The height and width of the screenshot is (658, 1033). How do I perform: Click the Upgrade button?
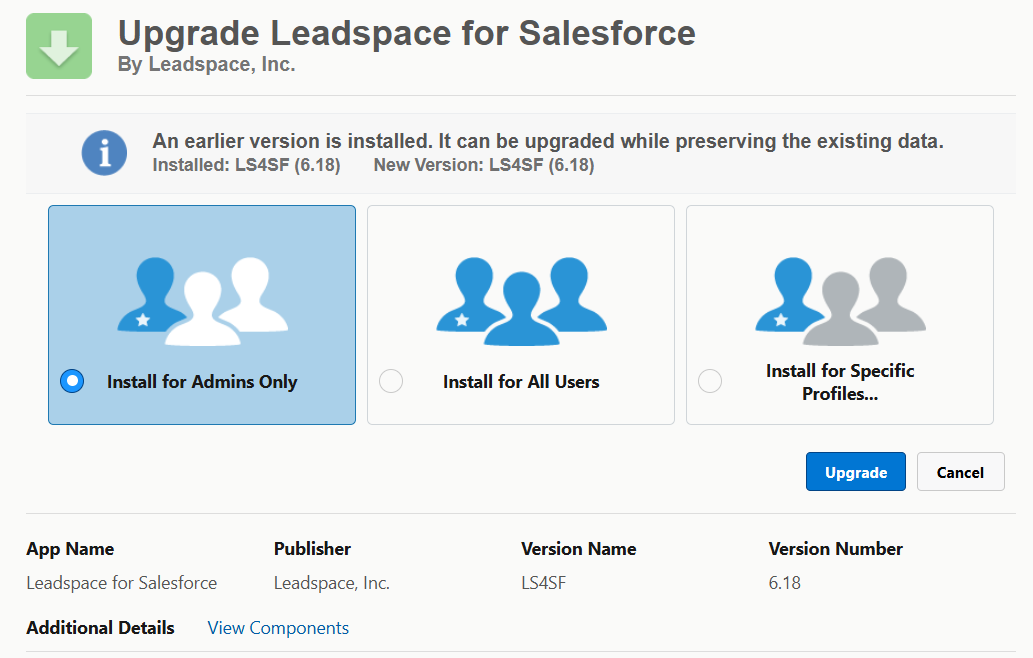click(x=856, y=472)
